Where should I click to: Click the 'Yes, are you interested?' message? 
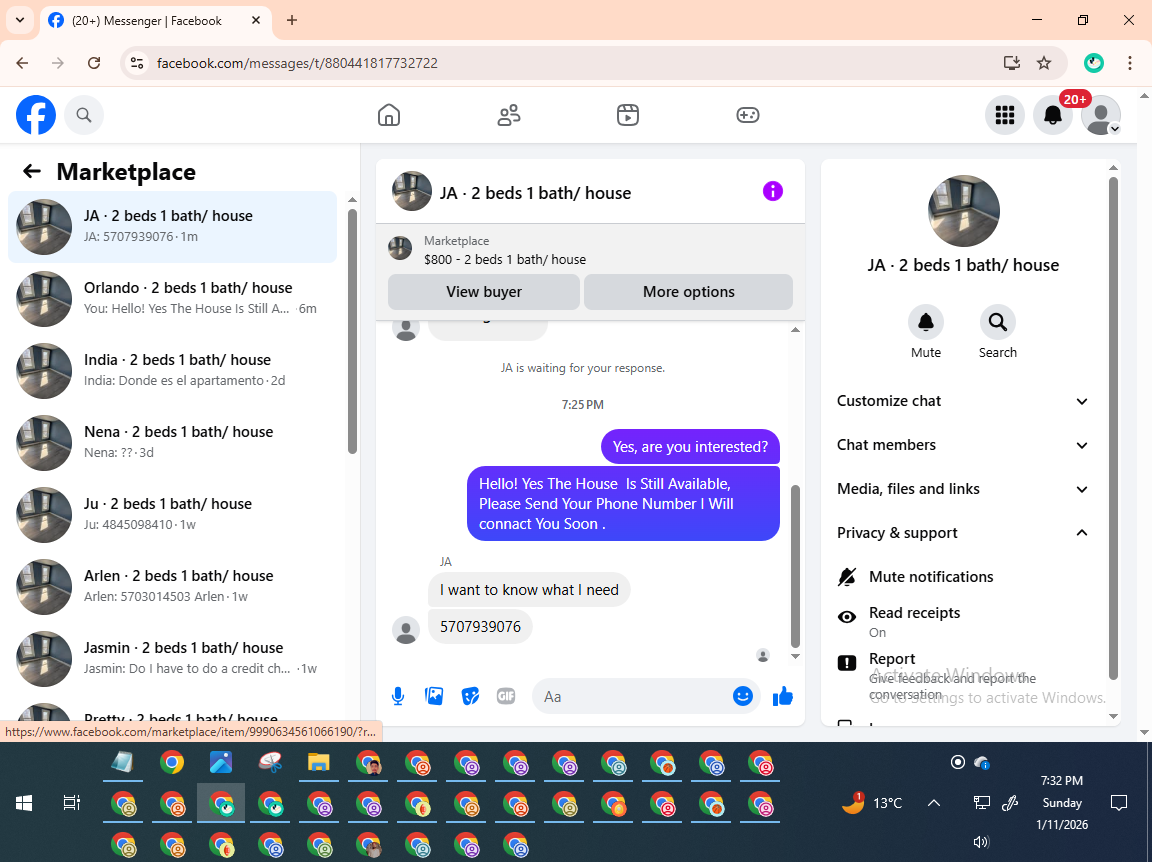tap(690, 447)
